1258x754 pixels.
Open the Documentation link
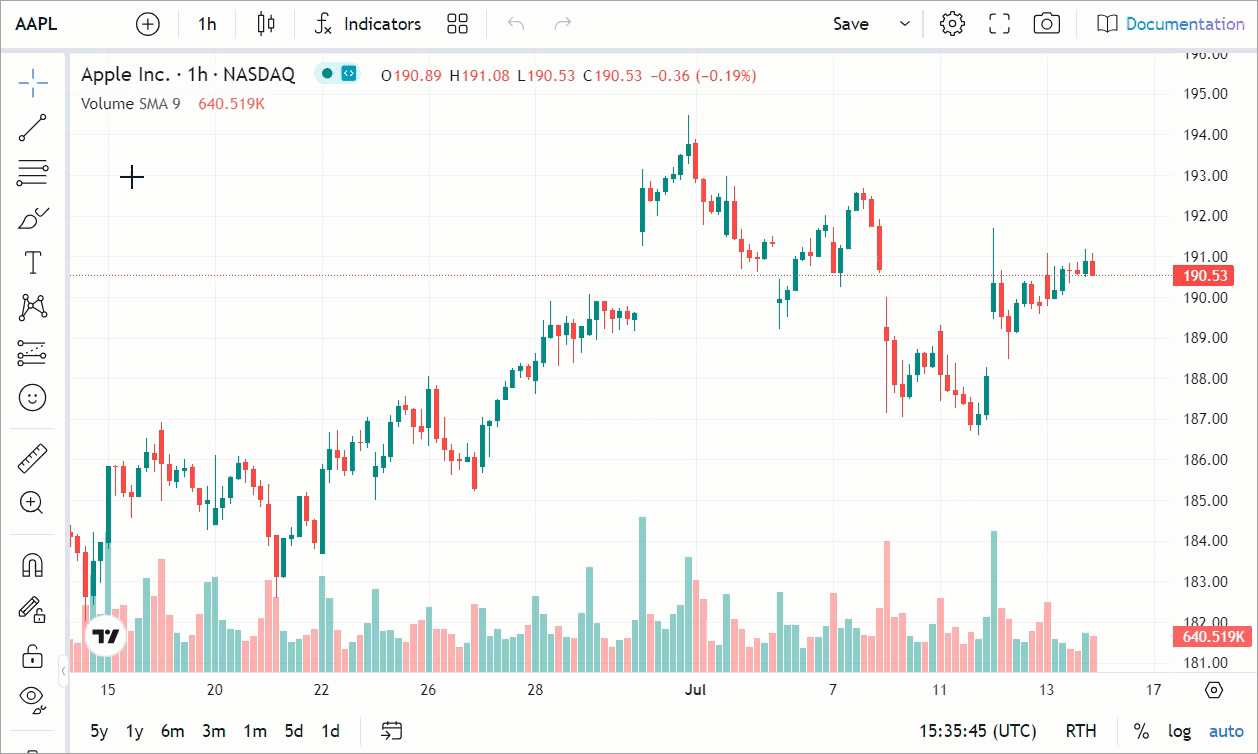[1170, 24]
